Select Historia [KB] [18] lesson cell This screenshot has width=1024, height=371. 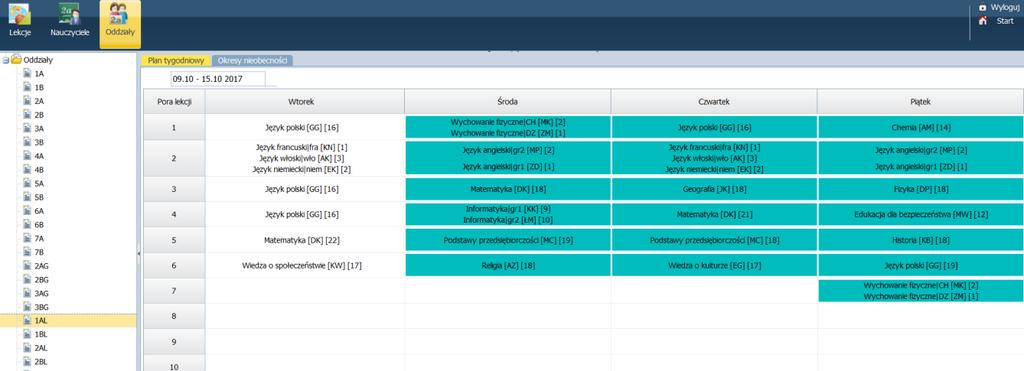pyautogui.click(x=921, y=240)
